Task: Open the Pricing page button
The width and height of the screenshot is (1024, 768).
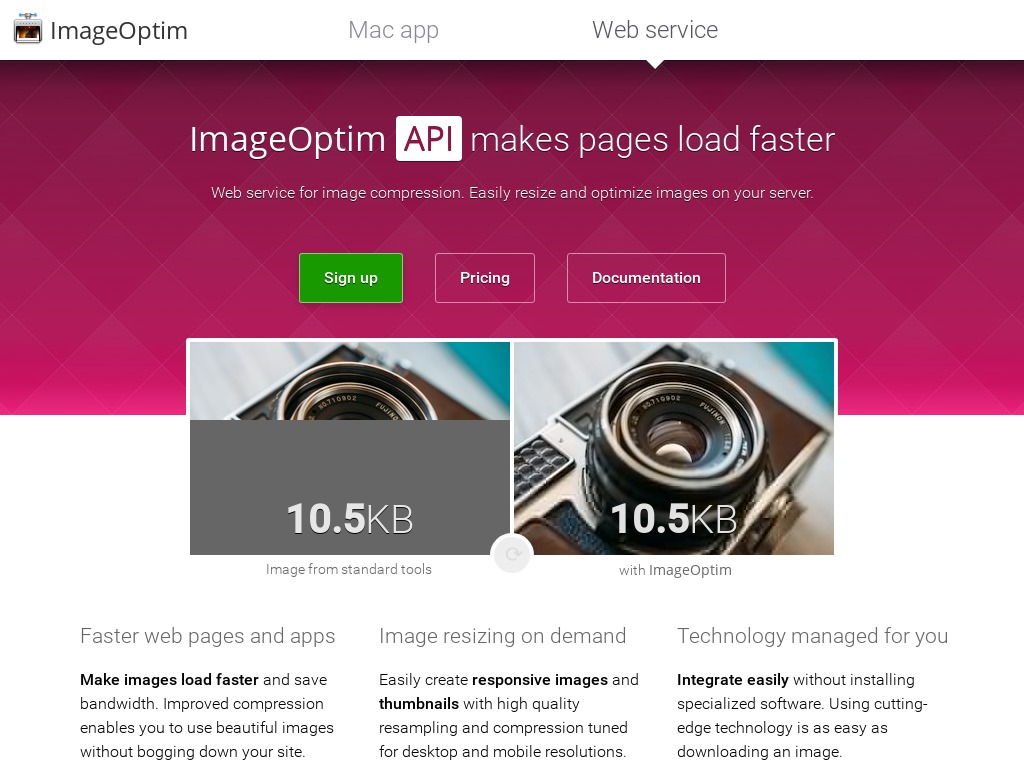Action: click(485, 278)
